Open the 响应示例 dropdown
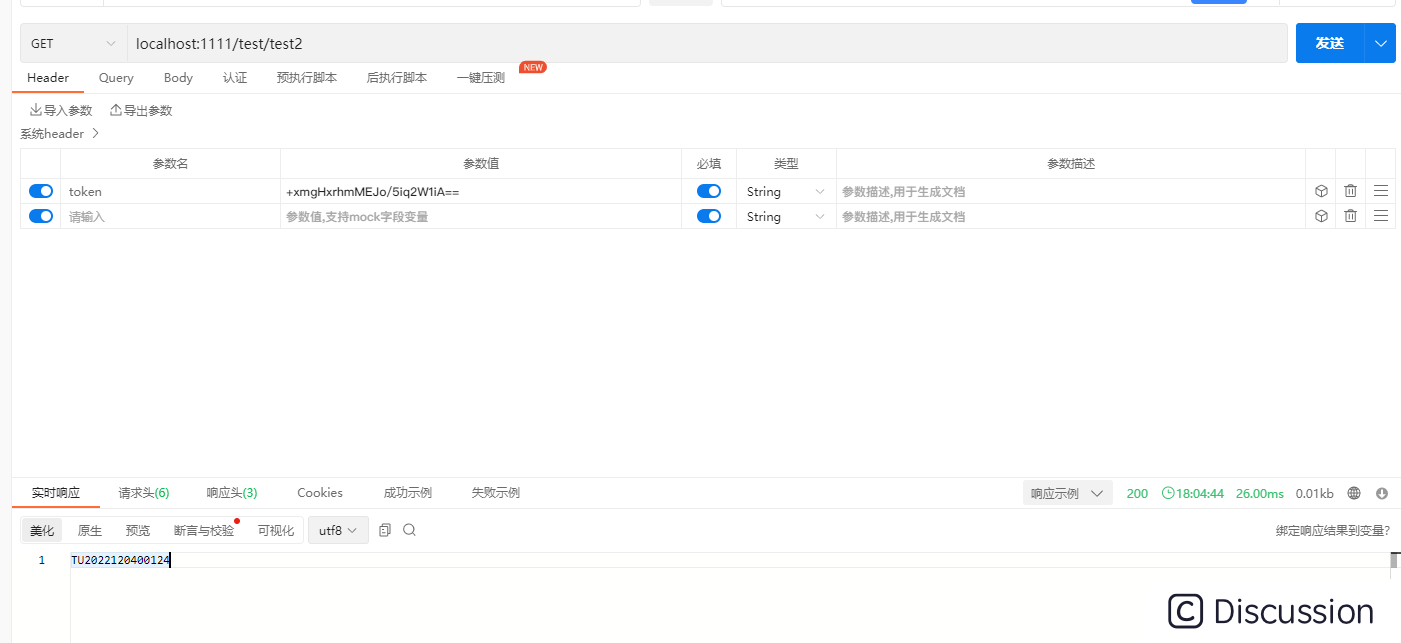Screen dimensions: 1401x643 click(x=1067, y=492)
